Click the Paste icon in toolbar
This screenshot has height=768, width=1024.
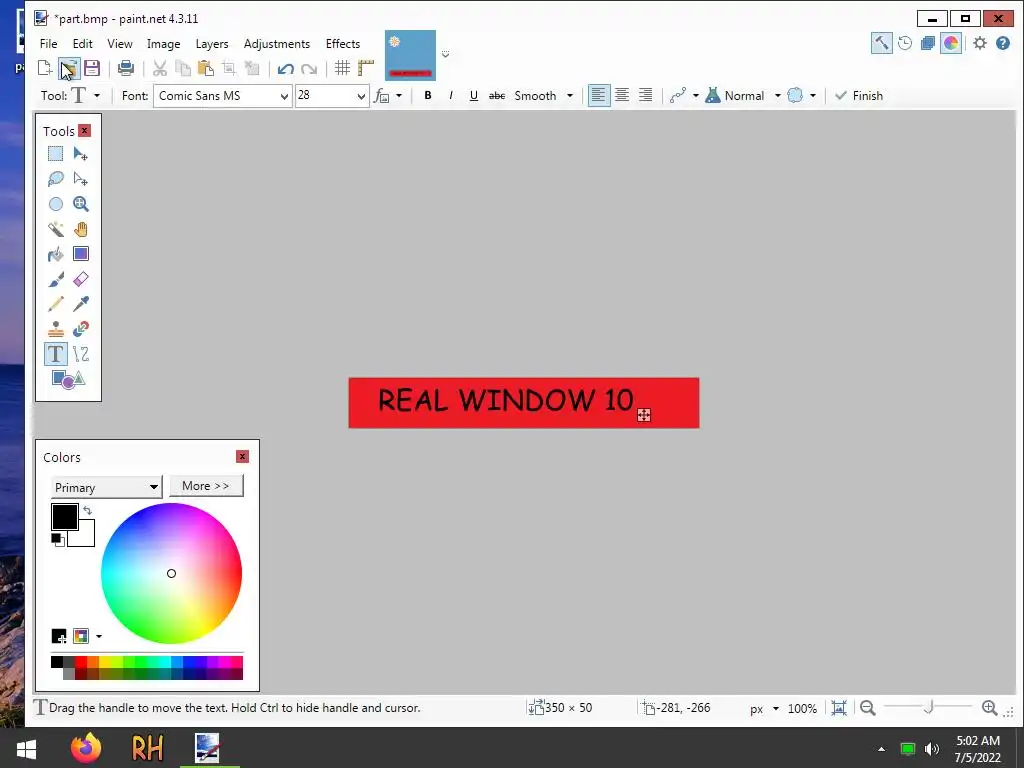click(206, 68)
